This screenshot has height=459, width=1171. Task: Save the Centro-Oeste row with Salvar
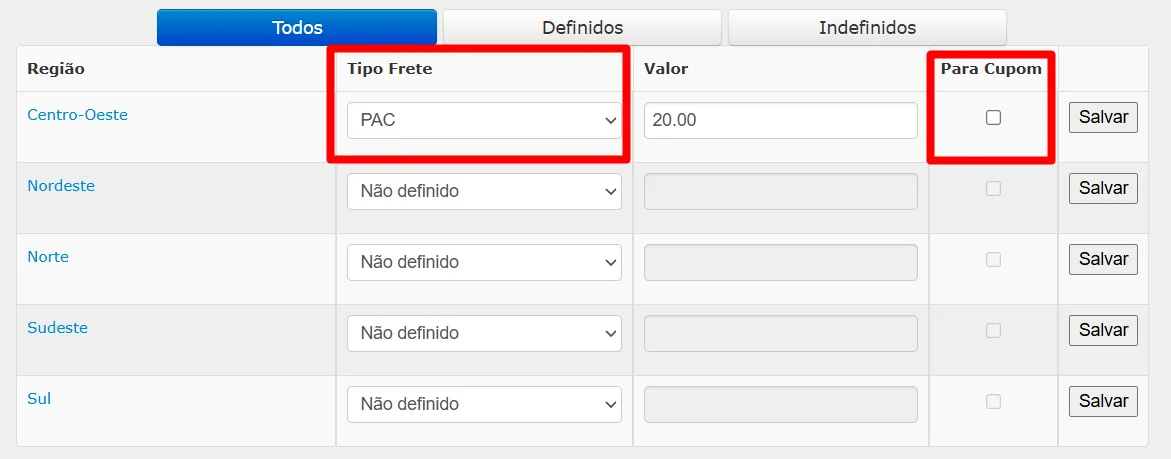coord(1103,117)
